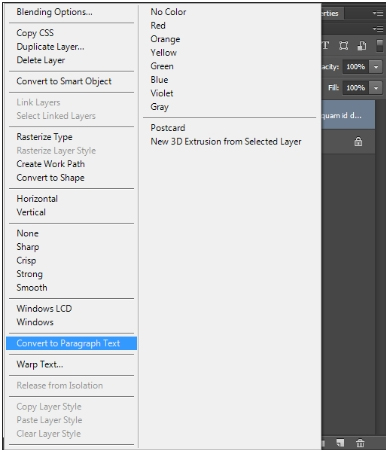388x452 pixels.
Task: Label the layer Blue
Action: (159, 80)
